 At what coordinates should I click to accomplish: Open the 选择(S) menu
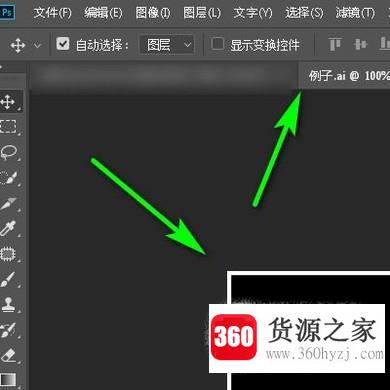point(304,13)
